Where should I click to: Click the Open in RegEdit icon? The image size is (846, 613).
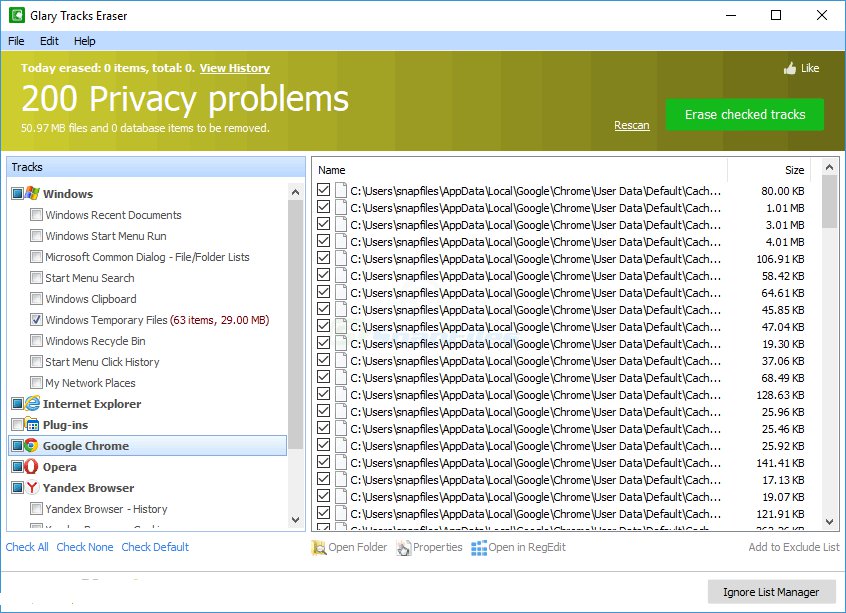click(x=479, y=547)
